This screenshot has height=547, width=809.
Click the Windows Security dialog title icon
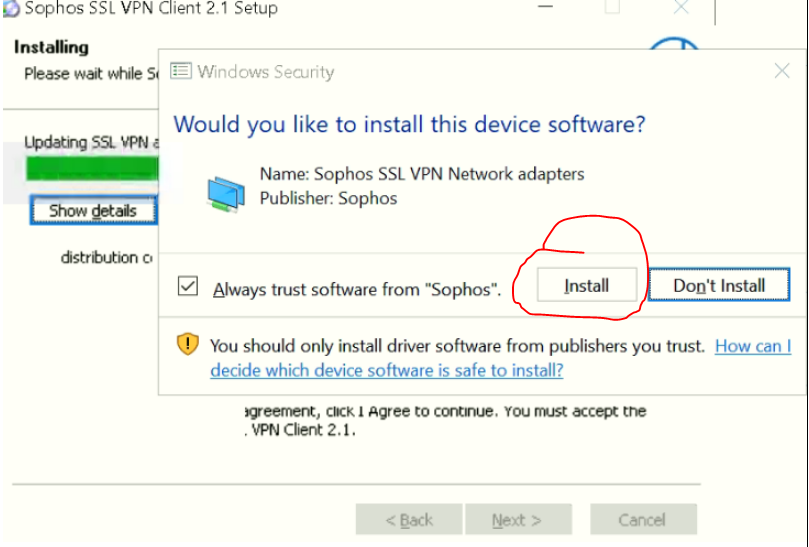[x=181, y=72]
